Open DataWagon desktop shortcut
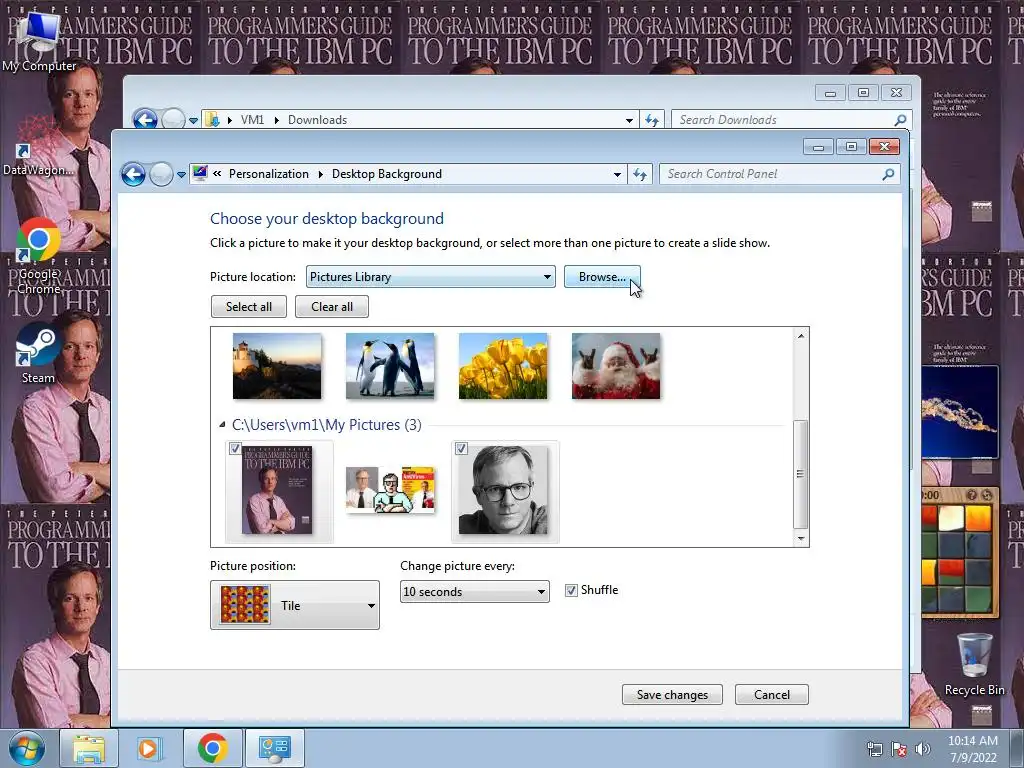The image size is (1024, 768). 38,147
